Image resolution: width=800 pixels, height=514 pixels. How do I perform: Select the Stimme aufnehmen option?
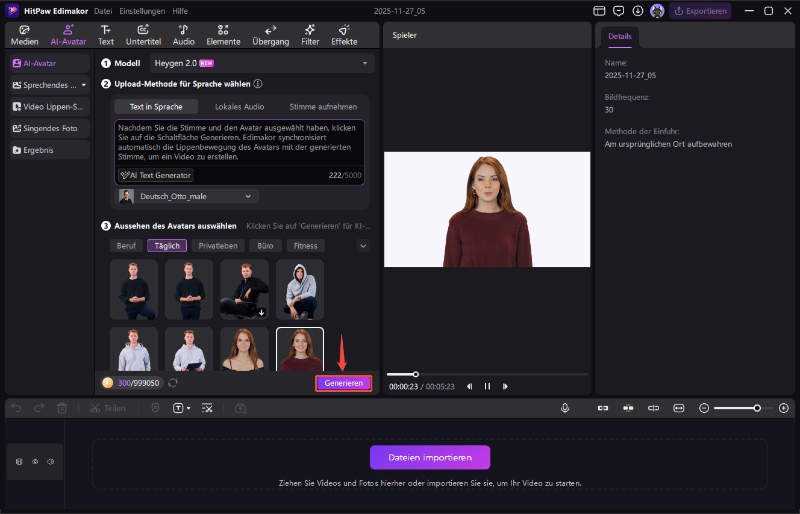point(323,107)
